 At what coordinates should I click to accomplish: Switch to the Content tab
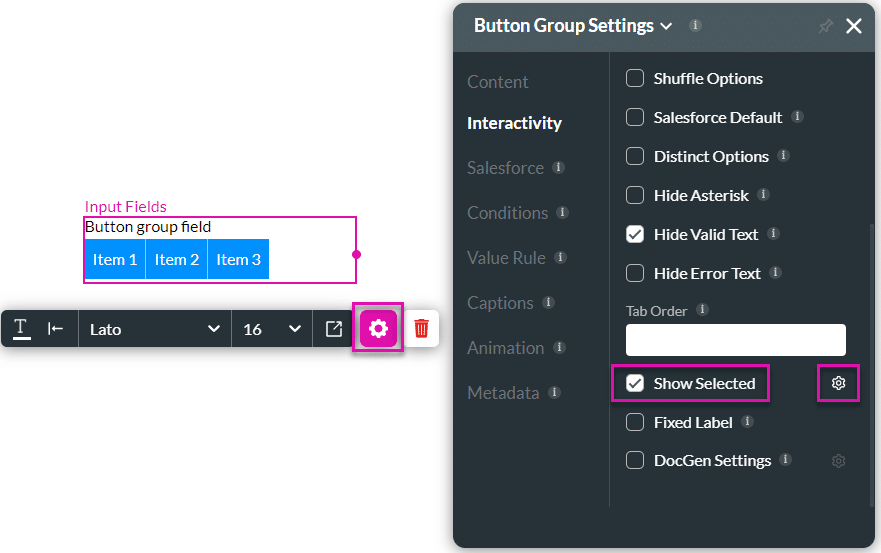(x=498, y=82)
